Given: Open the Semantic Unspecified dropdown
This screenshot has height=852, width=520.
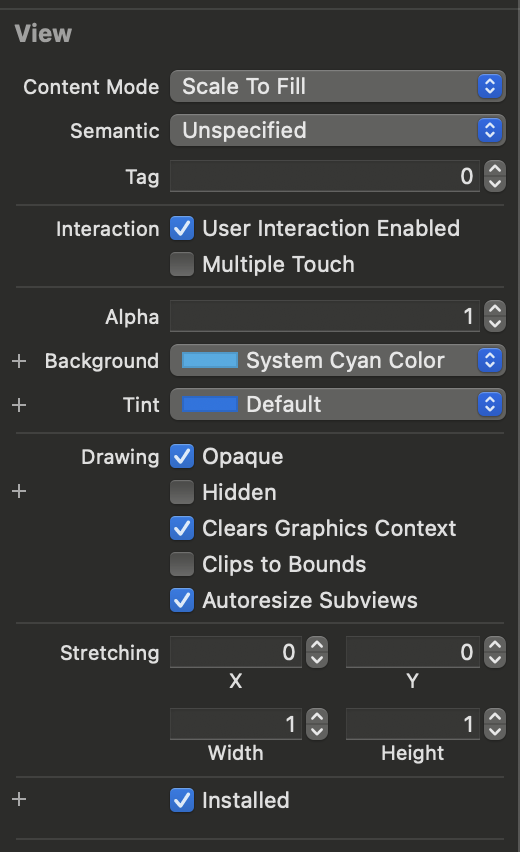Looking at the screenshot, I should tap(338, 130).
